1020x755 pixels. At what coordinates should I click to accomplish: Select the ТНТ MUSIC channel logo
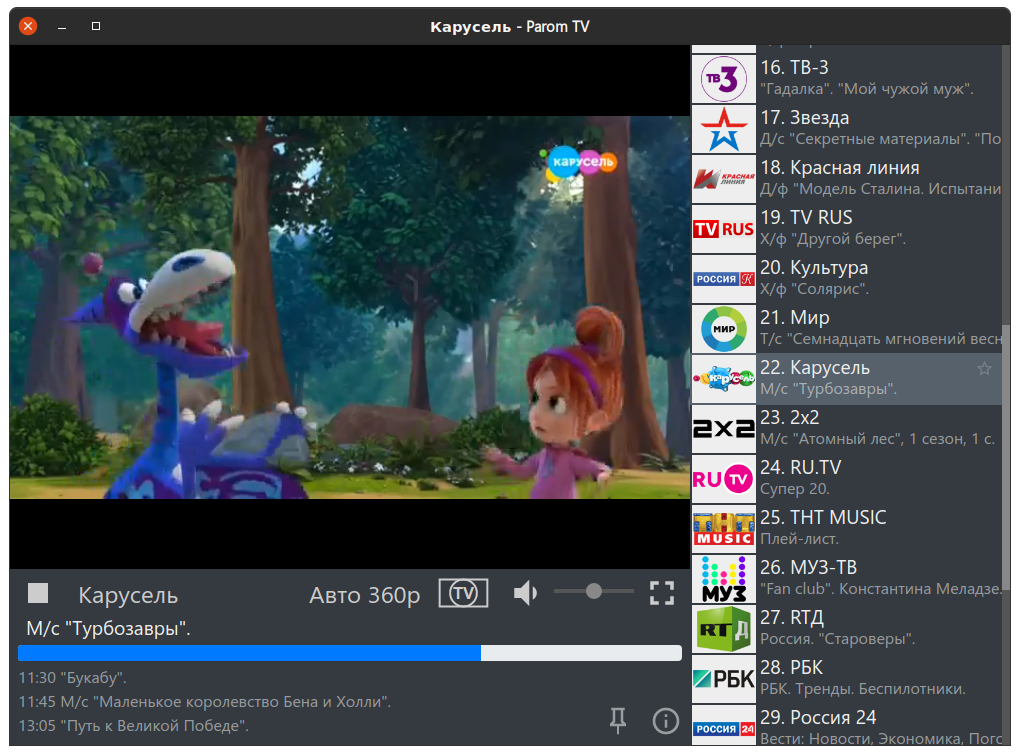pyautogui.click(x=723, y=529)
